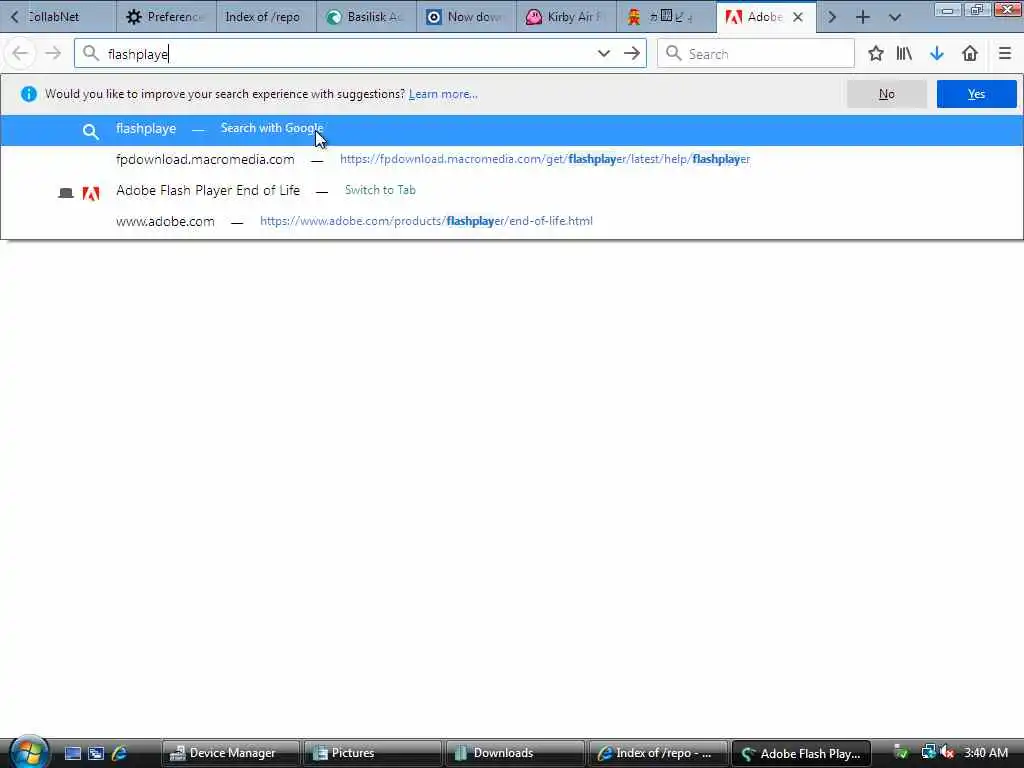1024x768 pixels.
Task: Click the Switch between windows icon
Action: (x=96, y=753)
